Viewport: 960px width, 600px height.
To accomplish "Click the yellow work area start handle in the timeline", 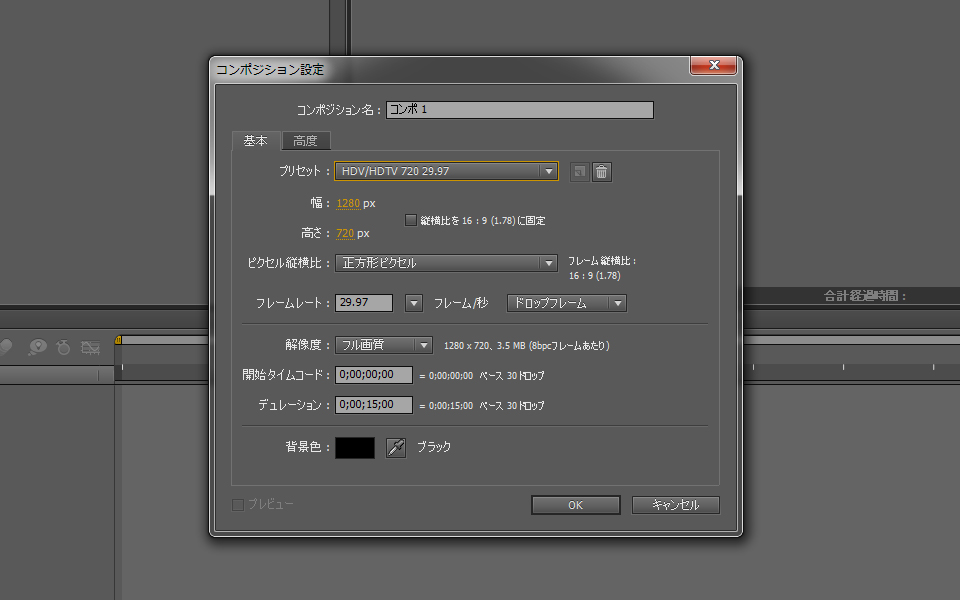I will tap(118, 340).
